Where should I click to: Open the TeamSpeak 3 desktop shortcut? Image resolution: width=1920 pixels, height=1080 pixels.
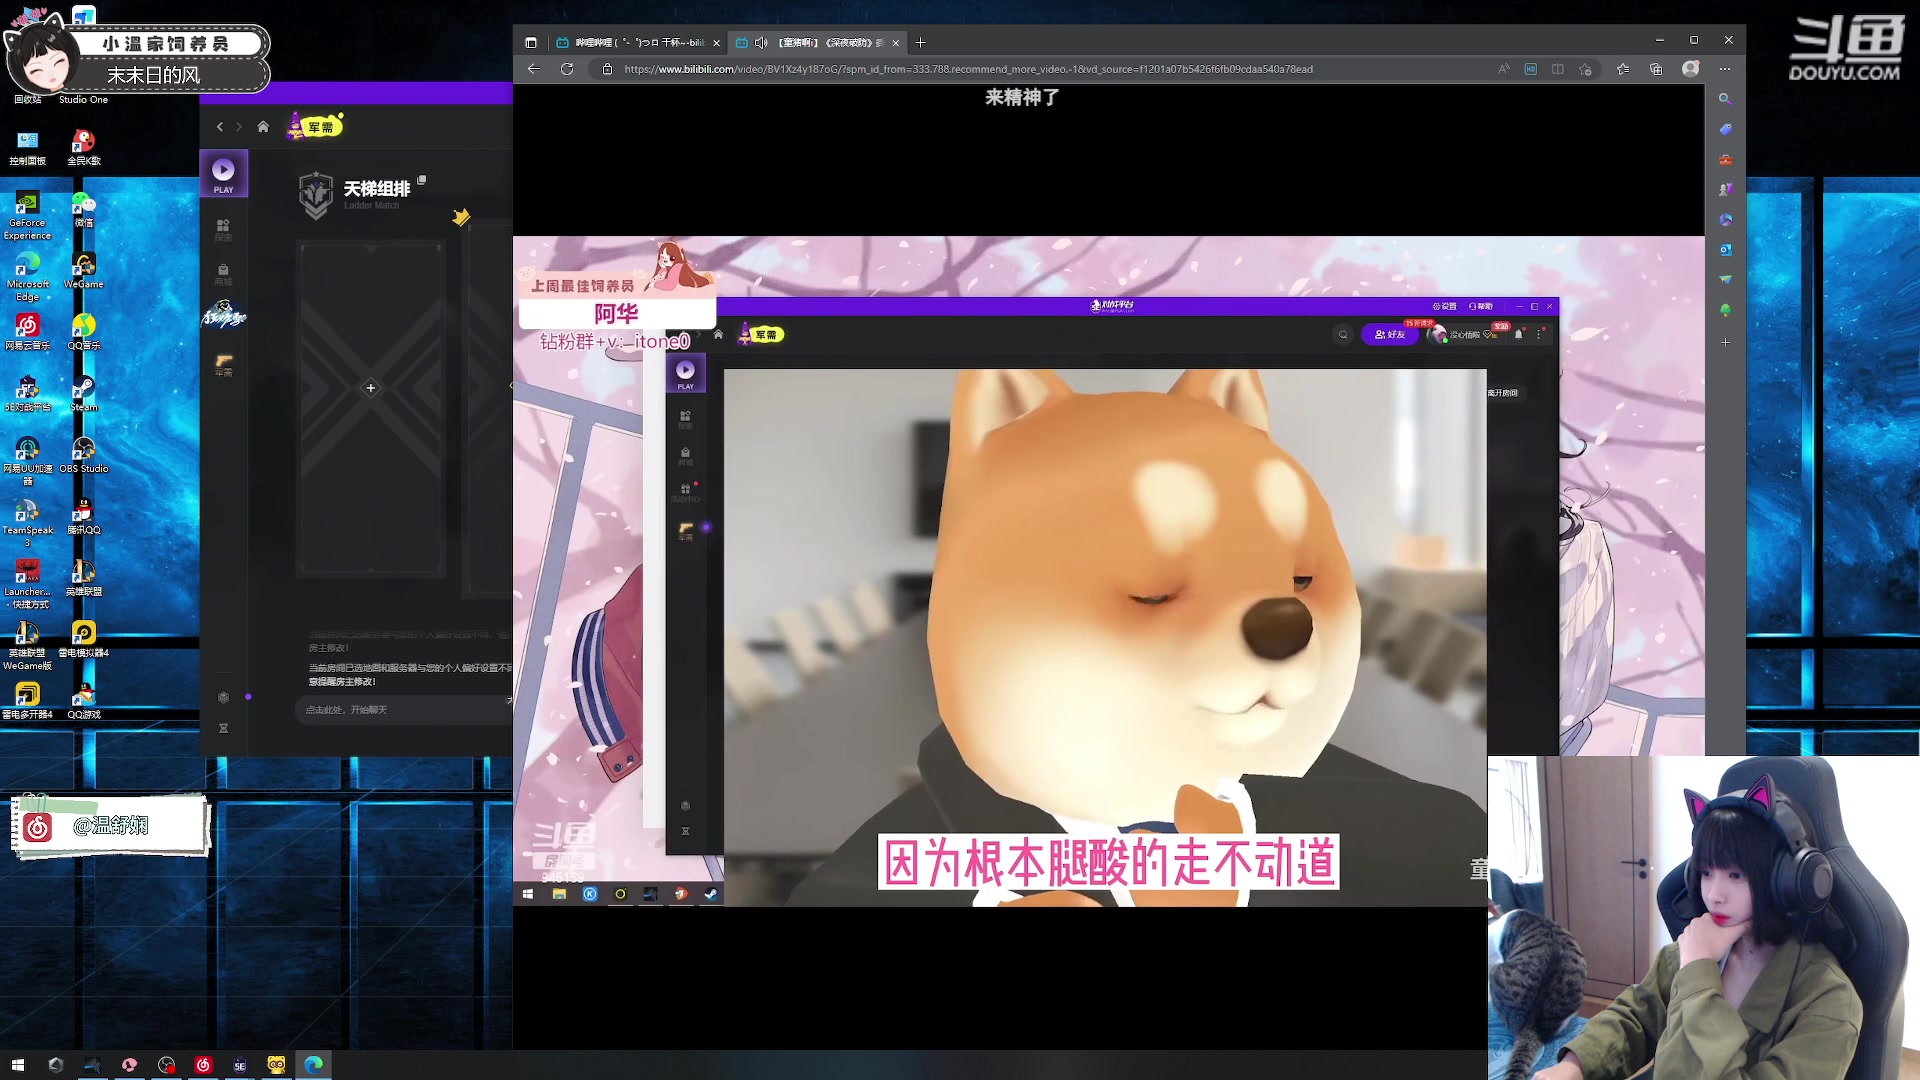27,522
